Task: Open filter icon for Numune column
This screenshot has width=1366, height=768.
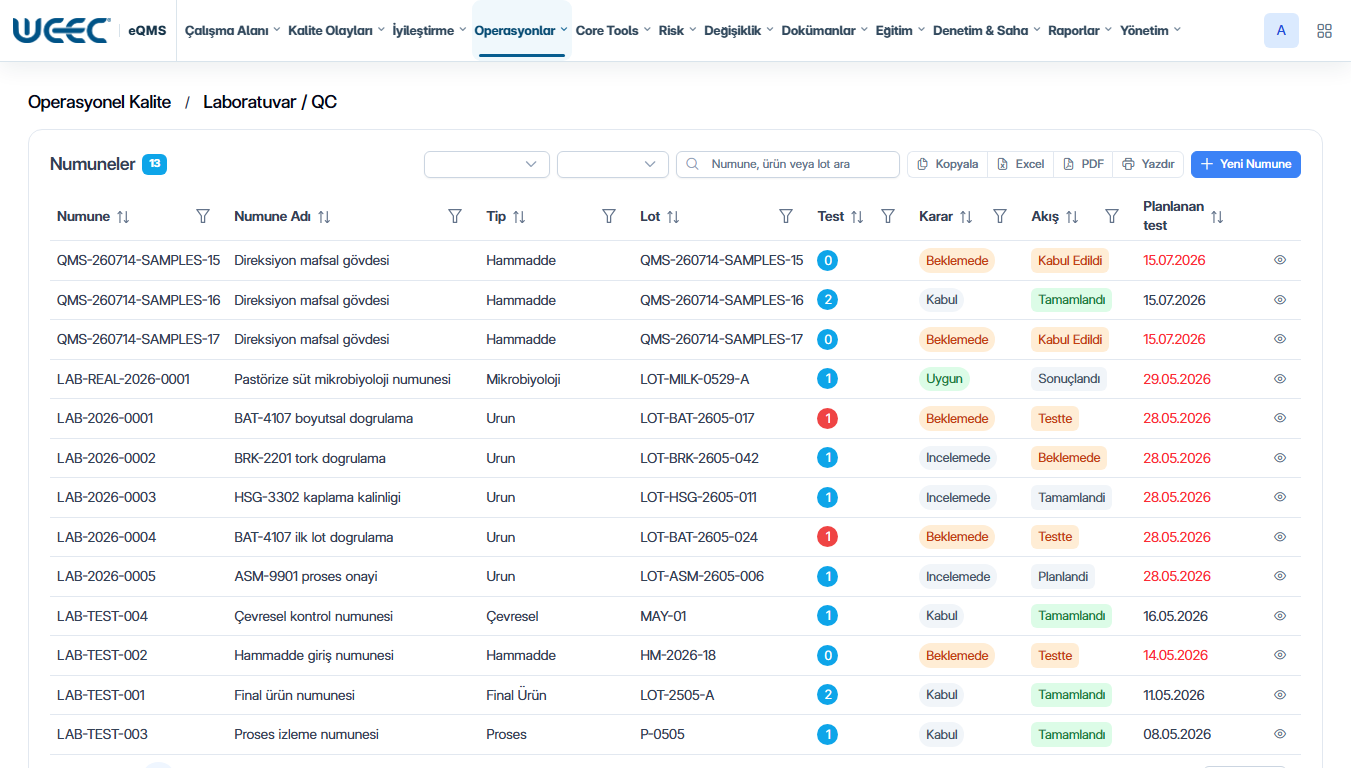Action: [203, 216]
